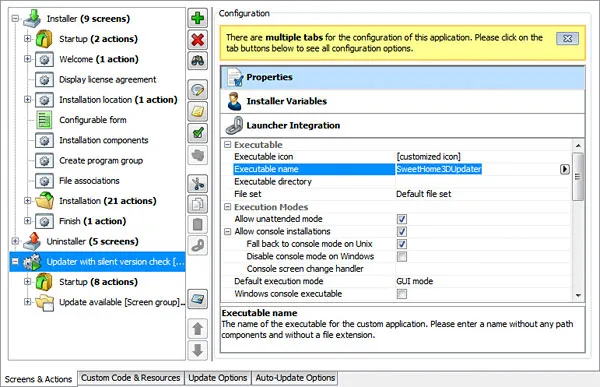Collapse the Updater with silent version check node
The height and width of the screenshot is (387, 600).
(x=15, y=261)
